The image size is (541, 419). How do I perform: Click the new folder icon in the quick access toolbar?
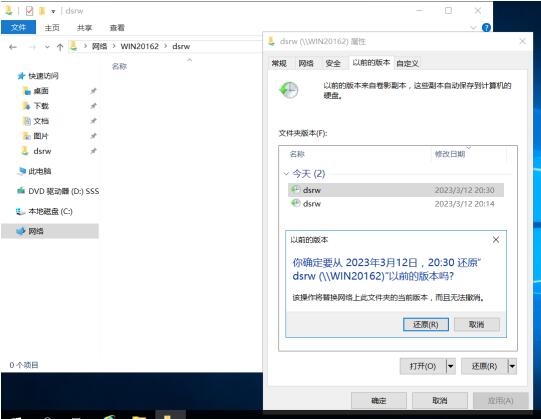42,11
